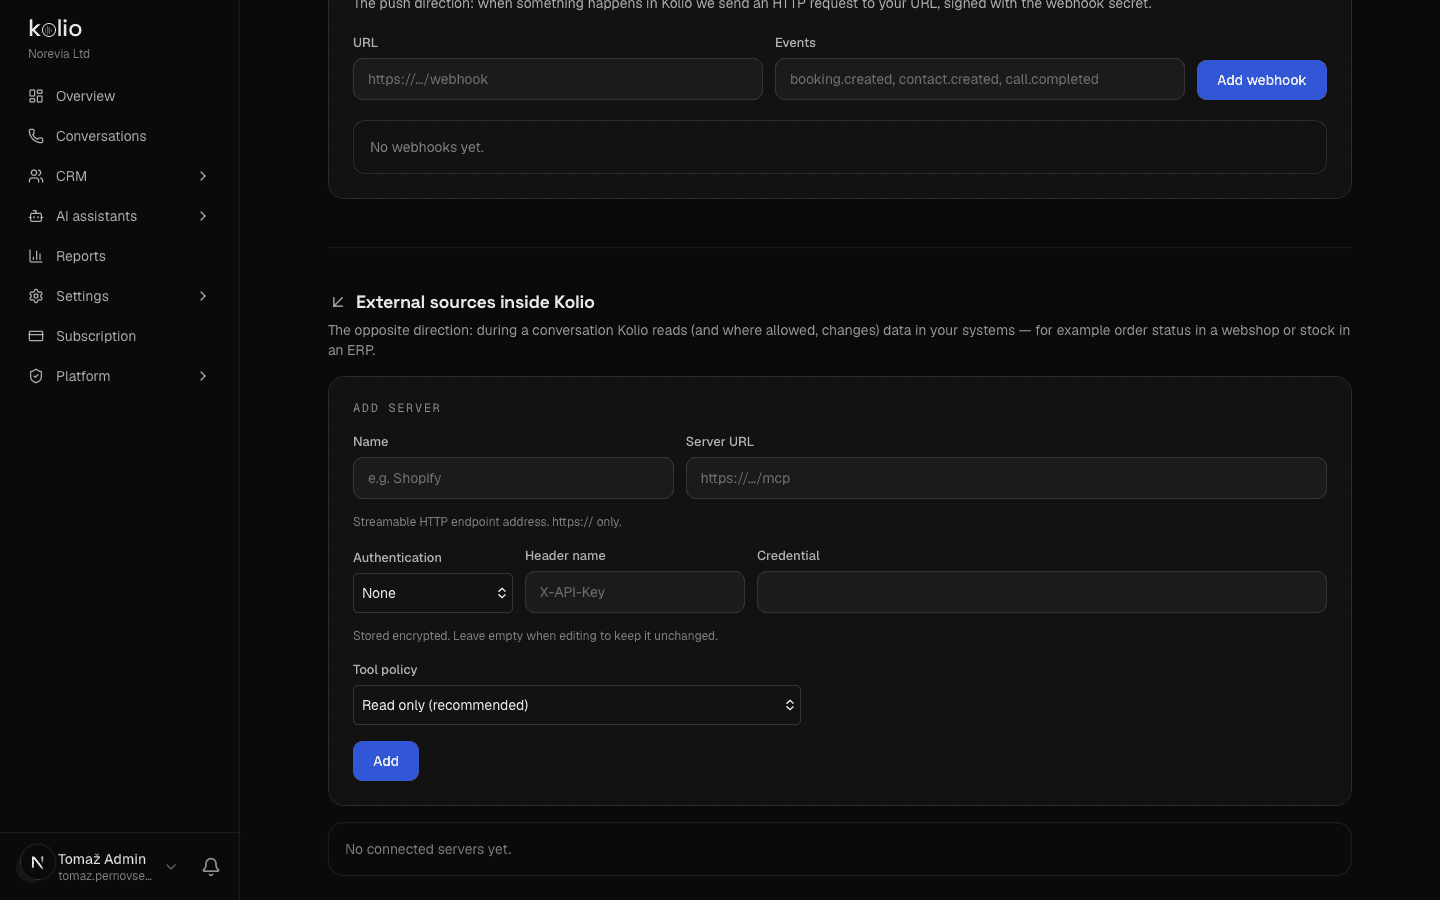Click the CRM people icon
This screenshot has height=900, width=1440.
36,176
